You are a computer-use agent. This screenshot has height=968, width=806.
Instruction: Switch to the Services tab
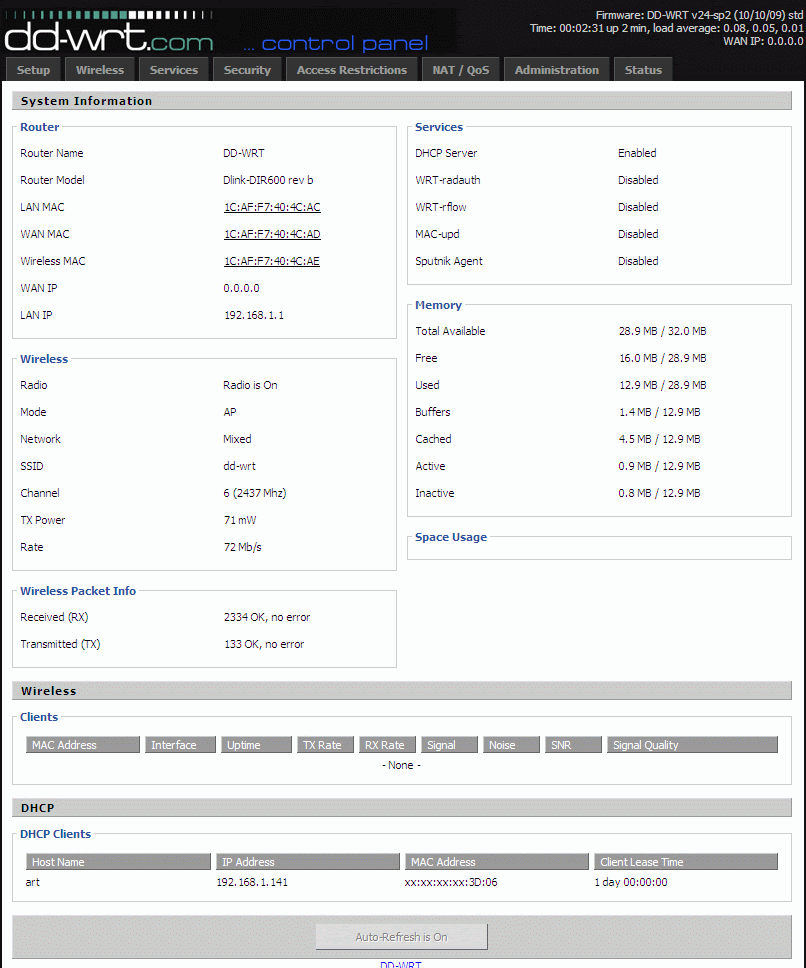coord(173,70)
